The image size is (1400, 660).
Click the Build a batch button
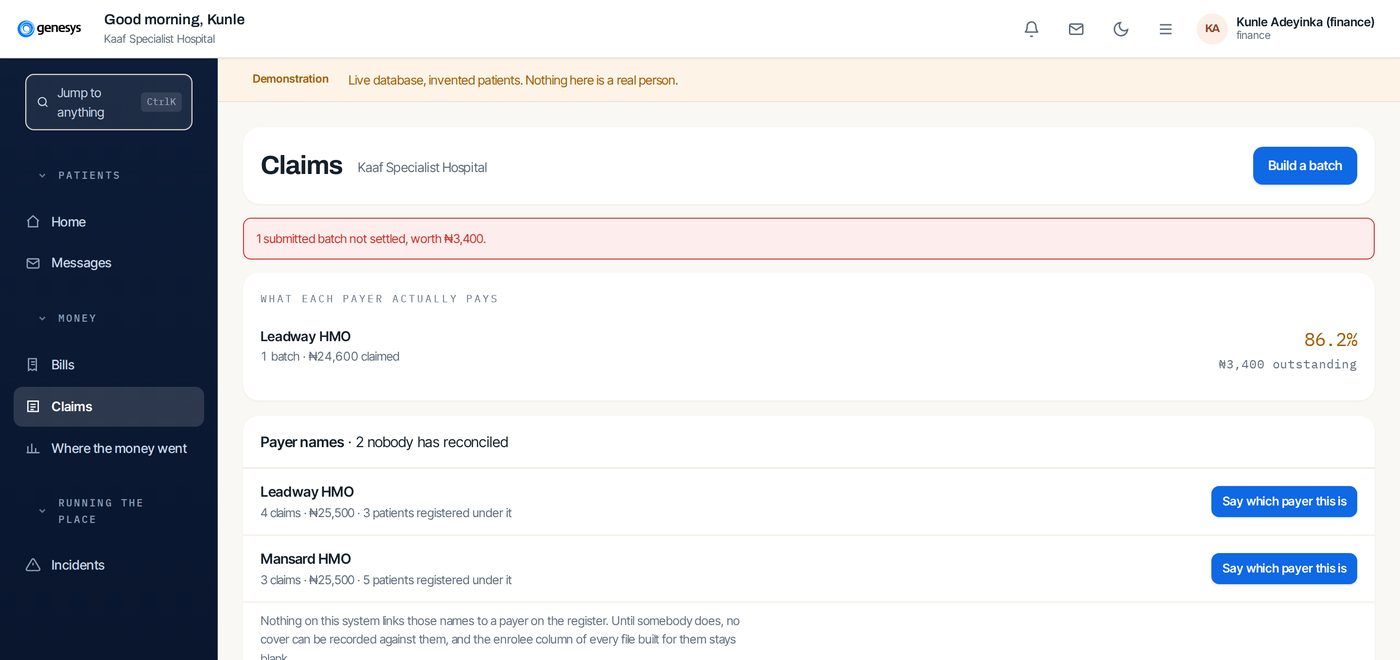[1305, 166]
